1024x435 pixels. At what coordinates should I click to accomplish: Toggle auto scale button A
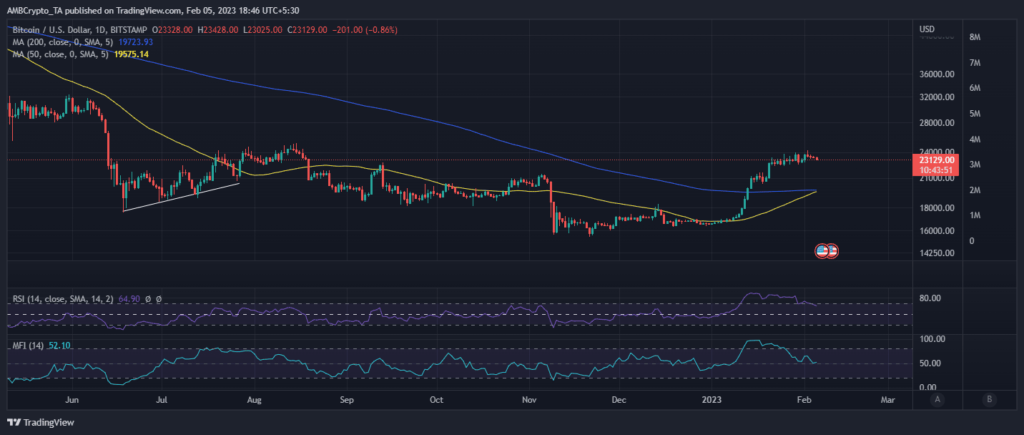point(937,399)
